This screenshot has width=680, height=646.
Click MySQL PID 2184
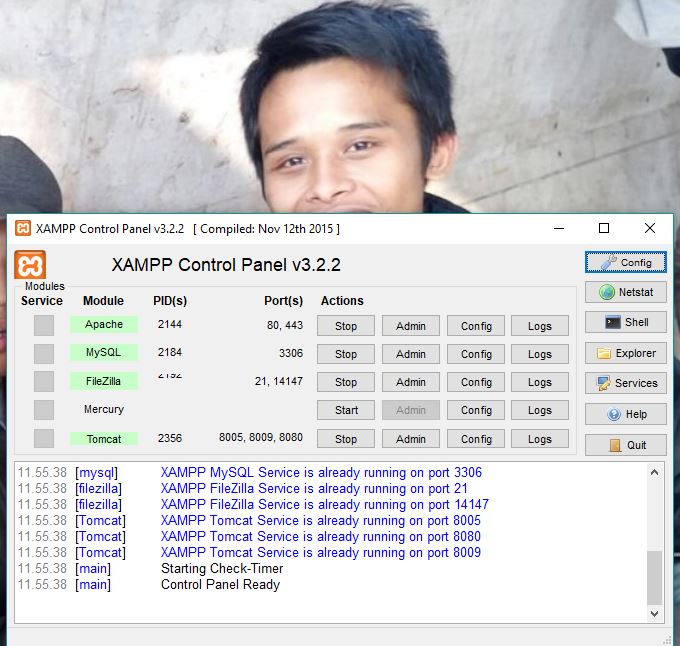170,352
